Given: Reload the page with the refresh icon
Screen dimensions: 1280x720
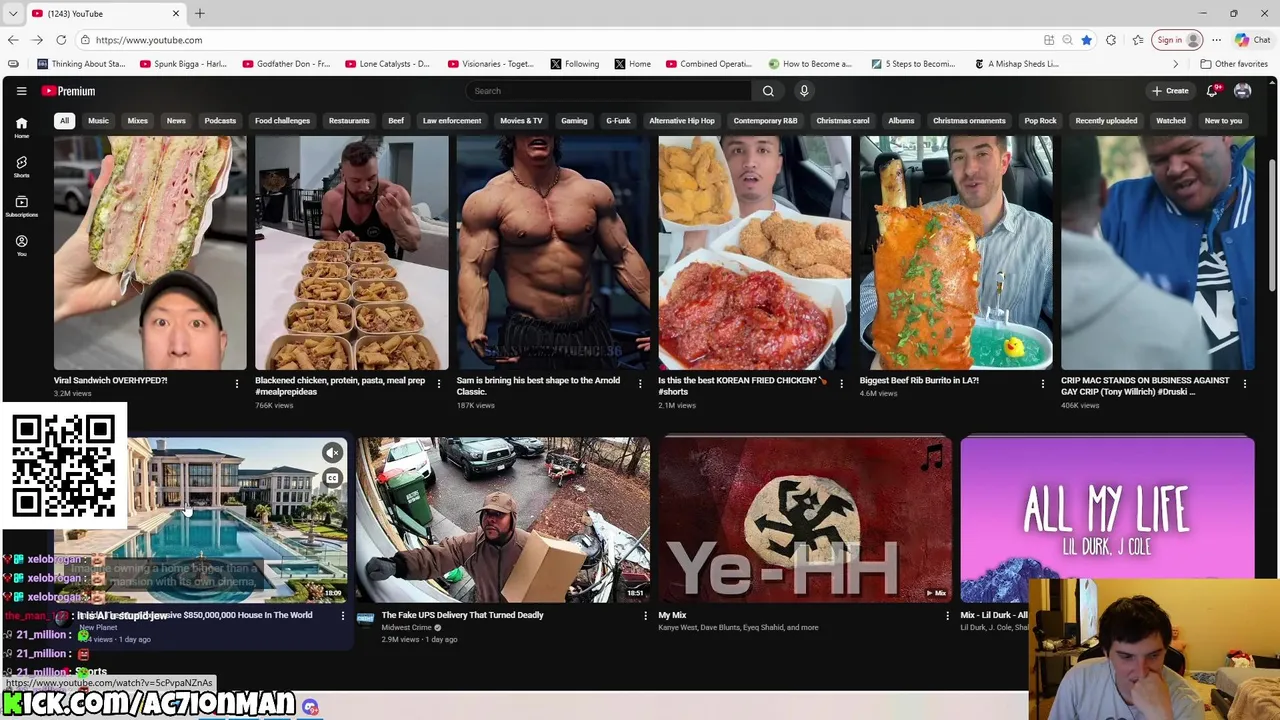Looking at the screenshot, I should tap(61, 40).
